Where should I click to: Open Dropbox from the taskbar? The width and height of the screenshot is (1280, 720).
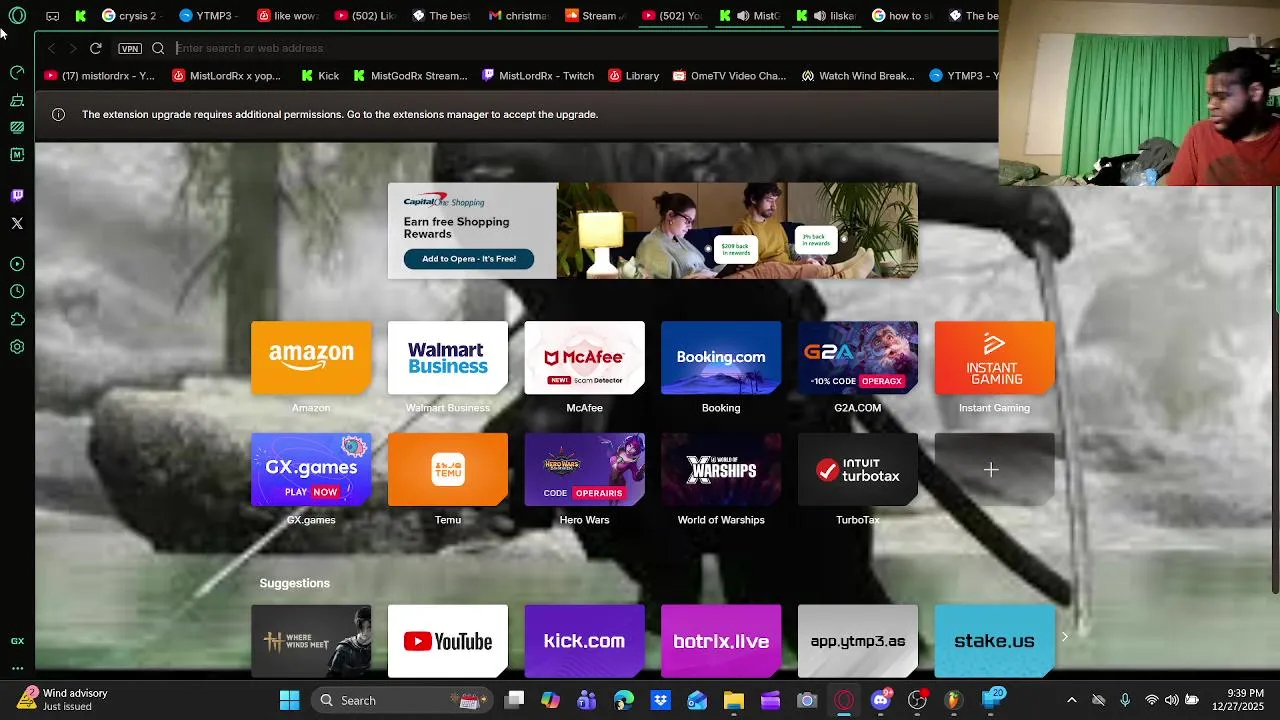[660, 700]
